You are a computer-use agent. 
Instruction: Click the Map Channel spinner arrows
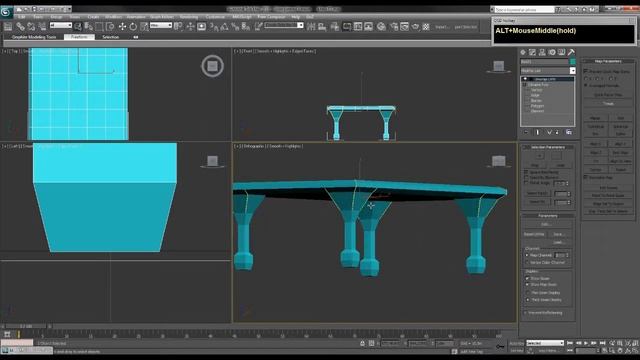coord(568,255)
